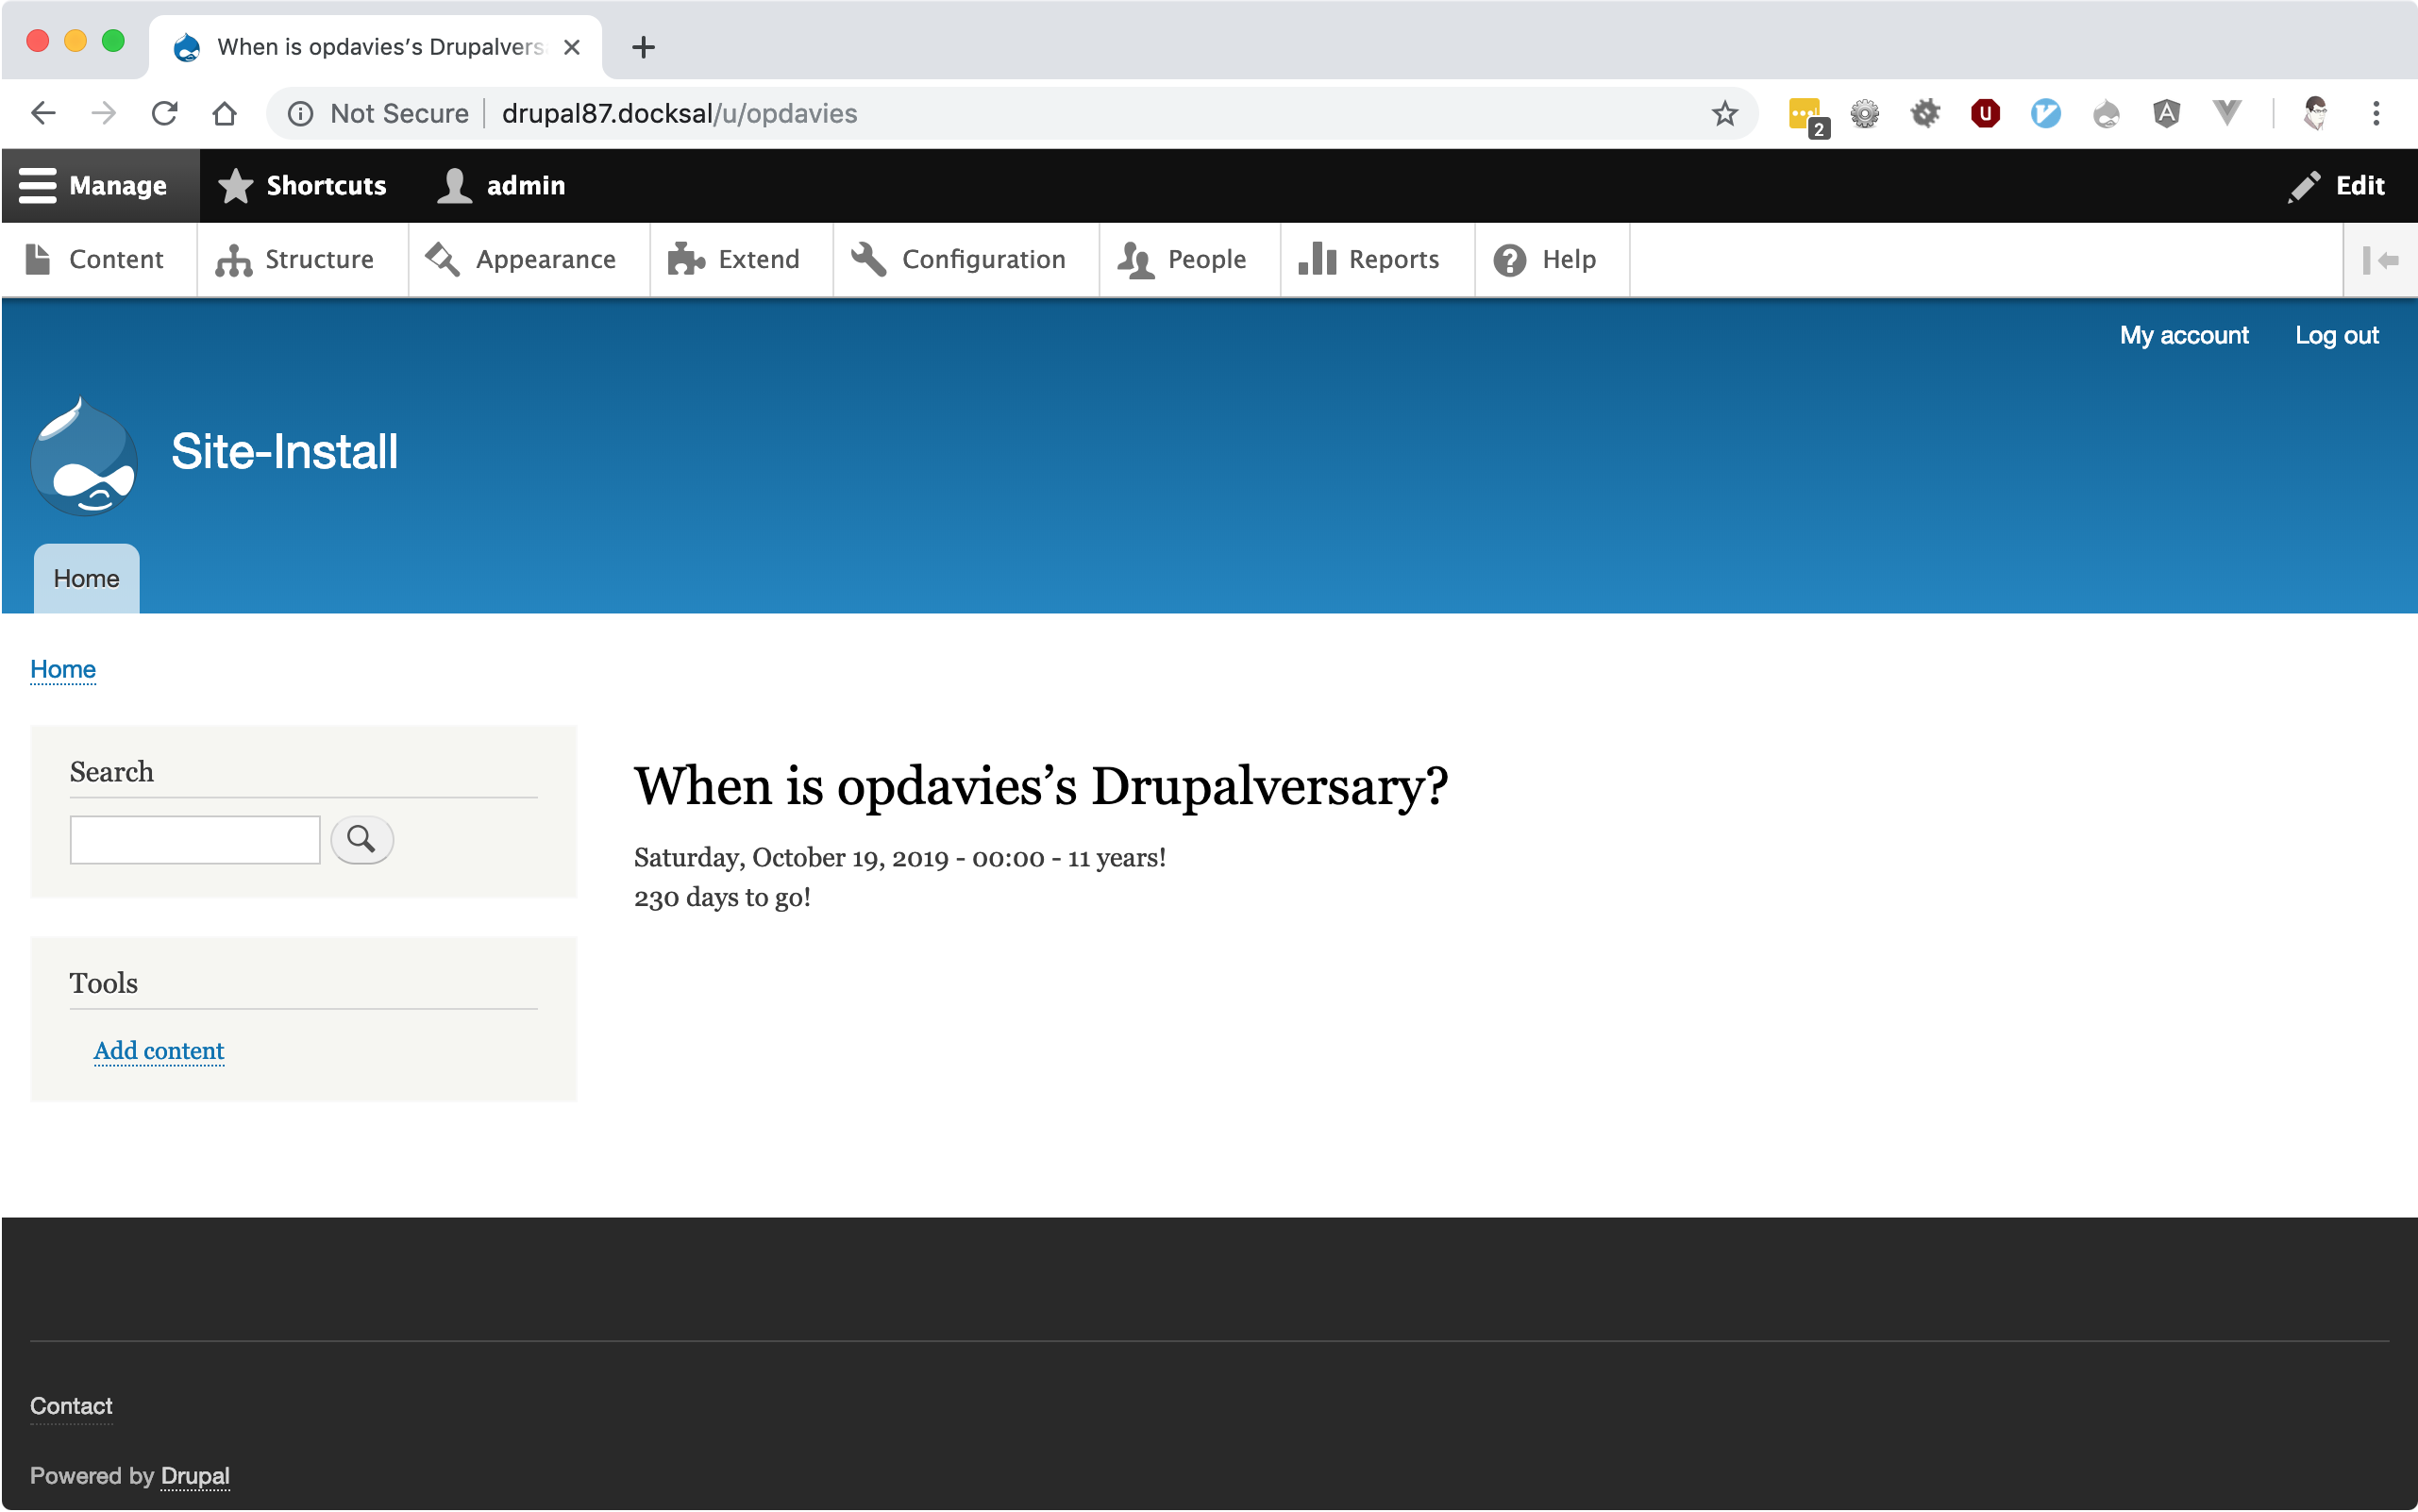The width and height of the screenshot is (2418, 1512).
Task: Click the Vue devtools extension icon
Action: point(2226,114)
